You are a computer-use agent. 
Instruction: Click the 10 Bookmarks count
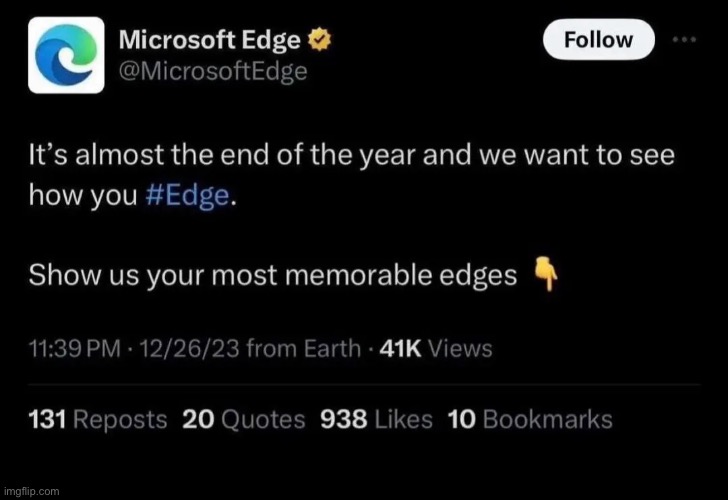coord(529,420)
